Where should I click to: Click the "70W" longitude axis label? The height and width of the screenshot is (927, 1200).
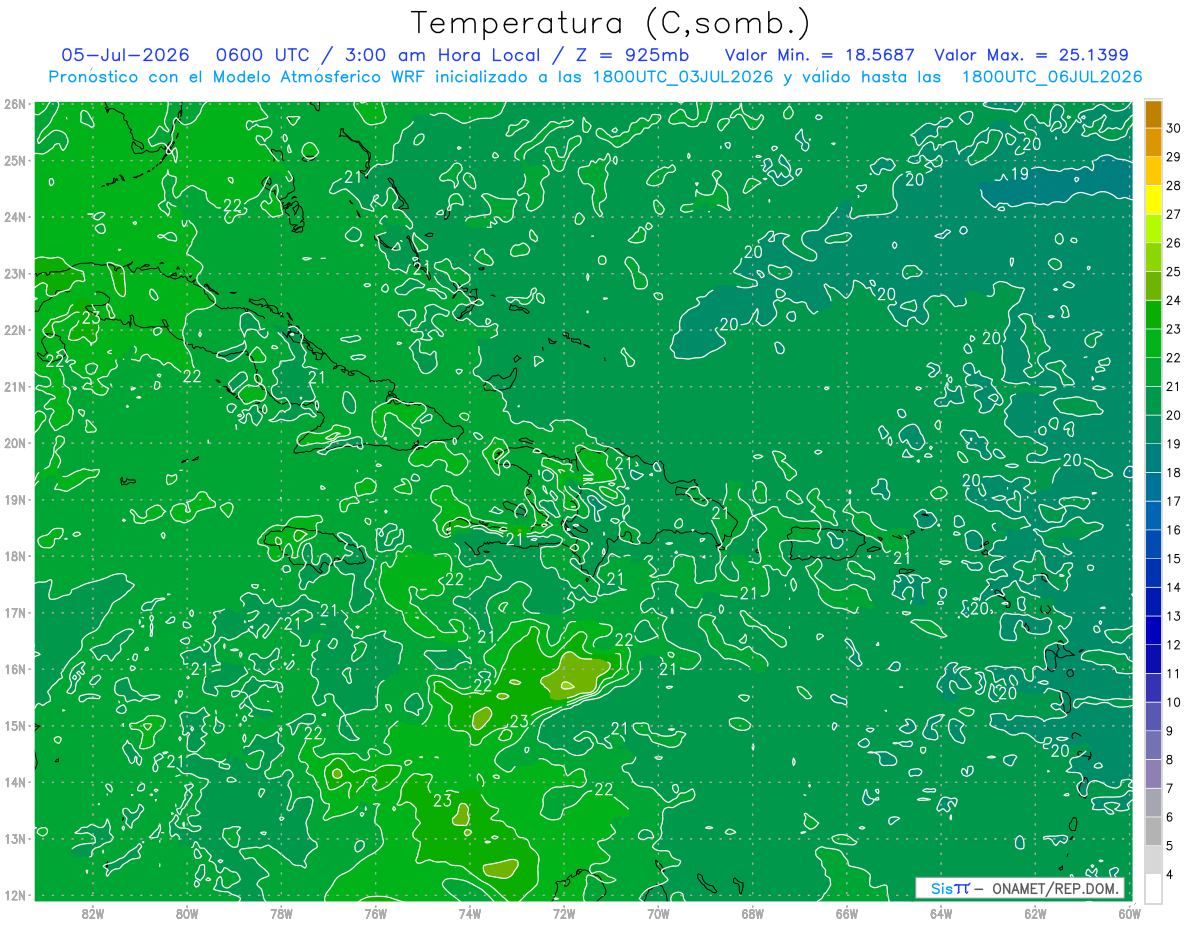click(x=658, y=913)
